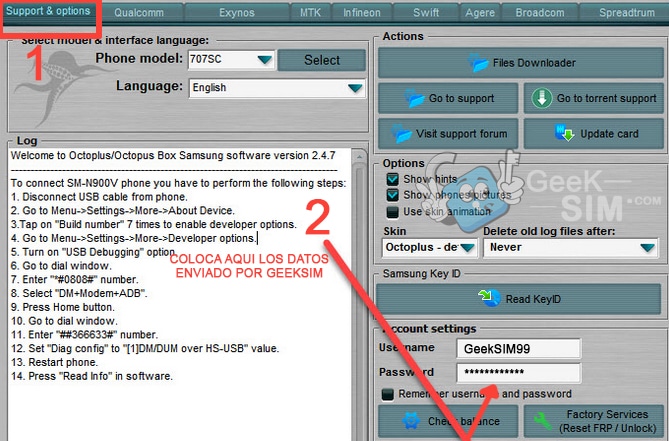Click log line 'Turn on USB Debugging option'
Screen dimensions: 669x441
click(x=93, y=252)
